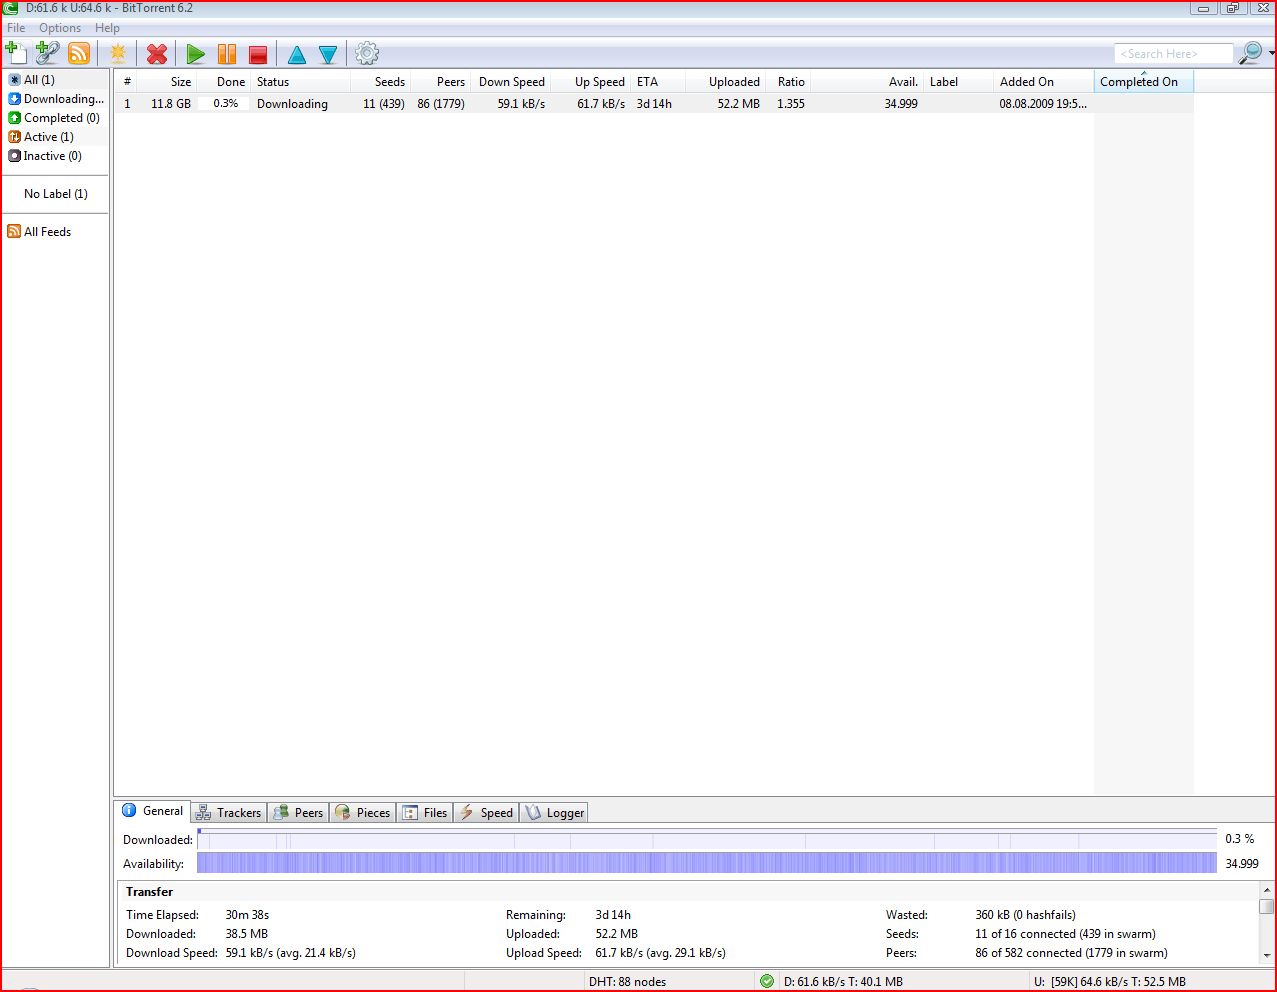
Task: Select No Label (1) in sidebar
Action: 56,194
